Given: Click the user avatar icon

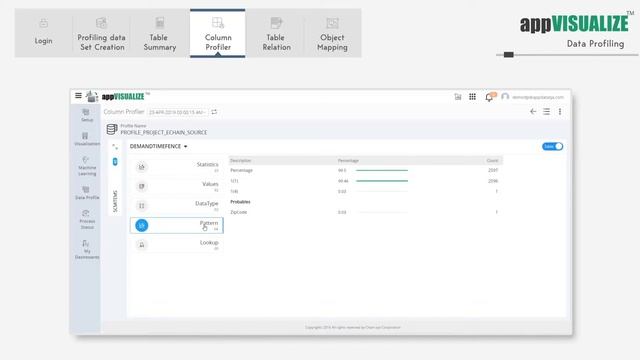Looking at the screenshot, I should (505, 97).
